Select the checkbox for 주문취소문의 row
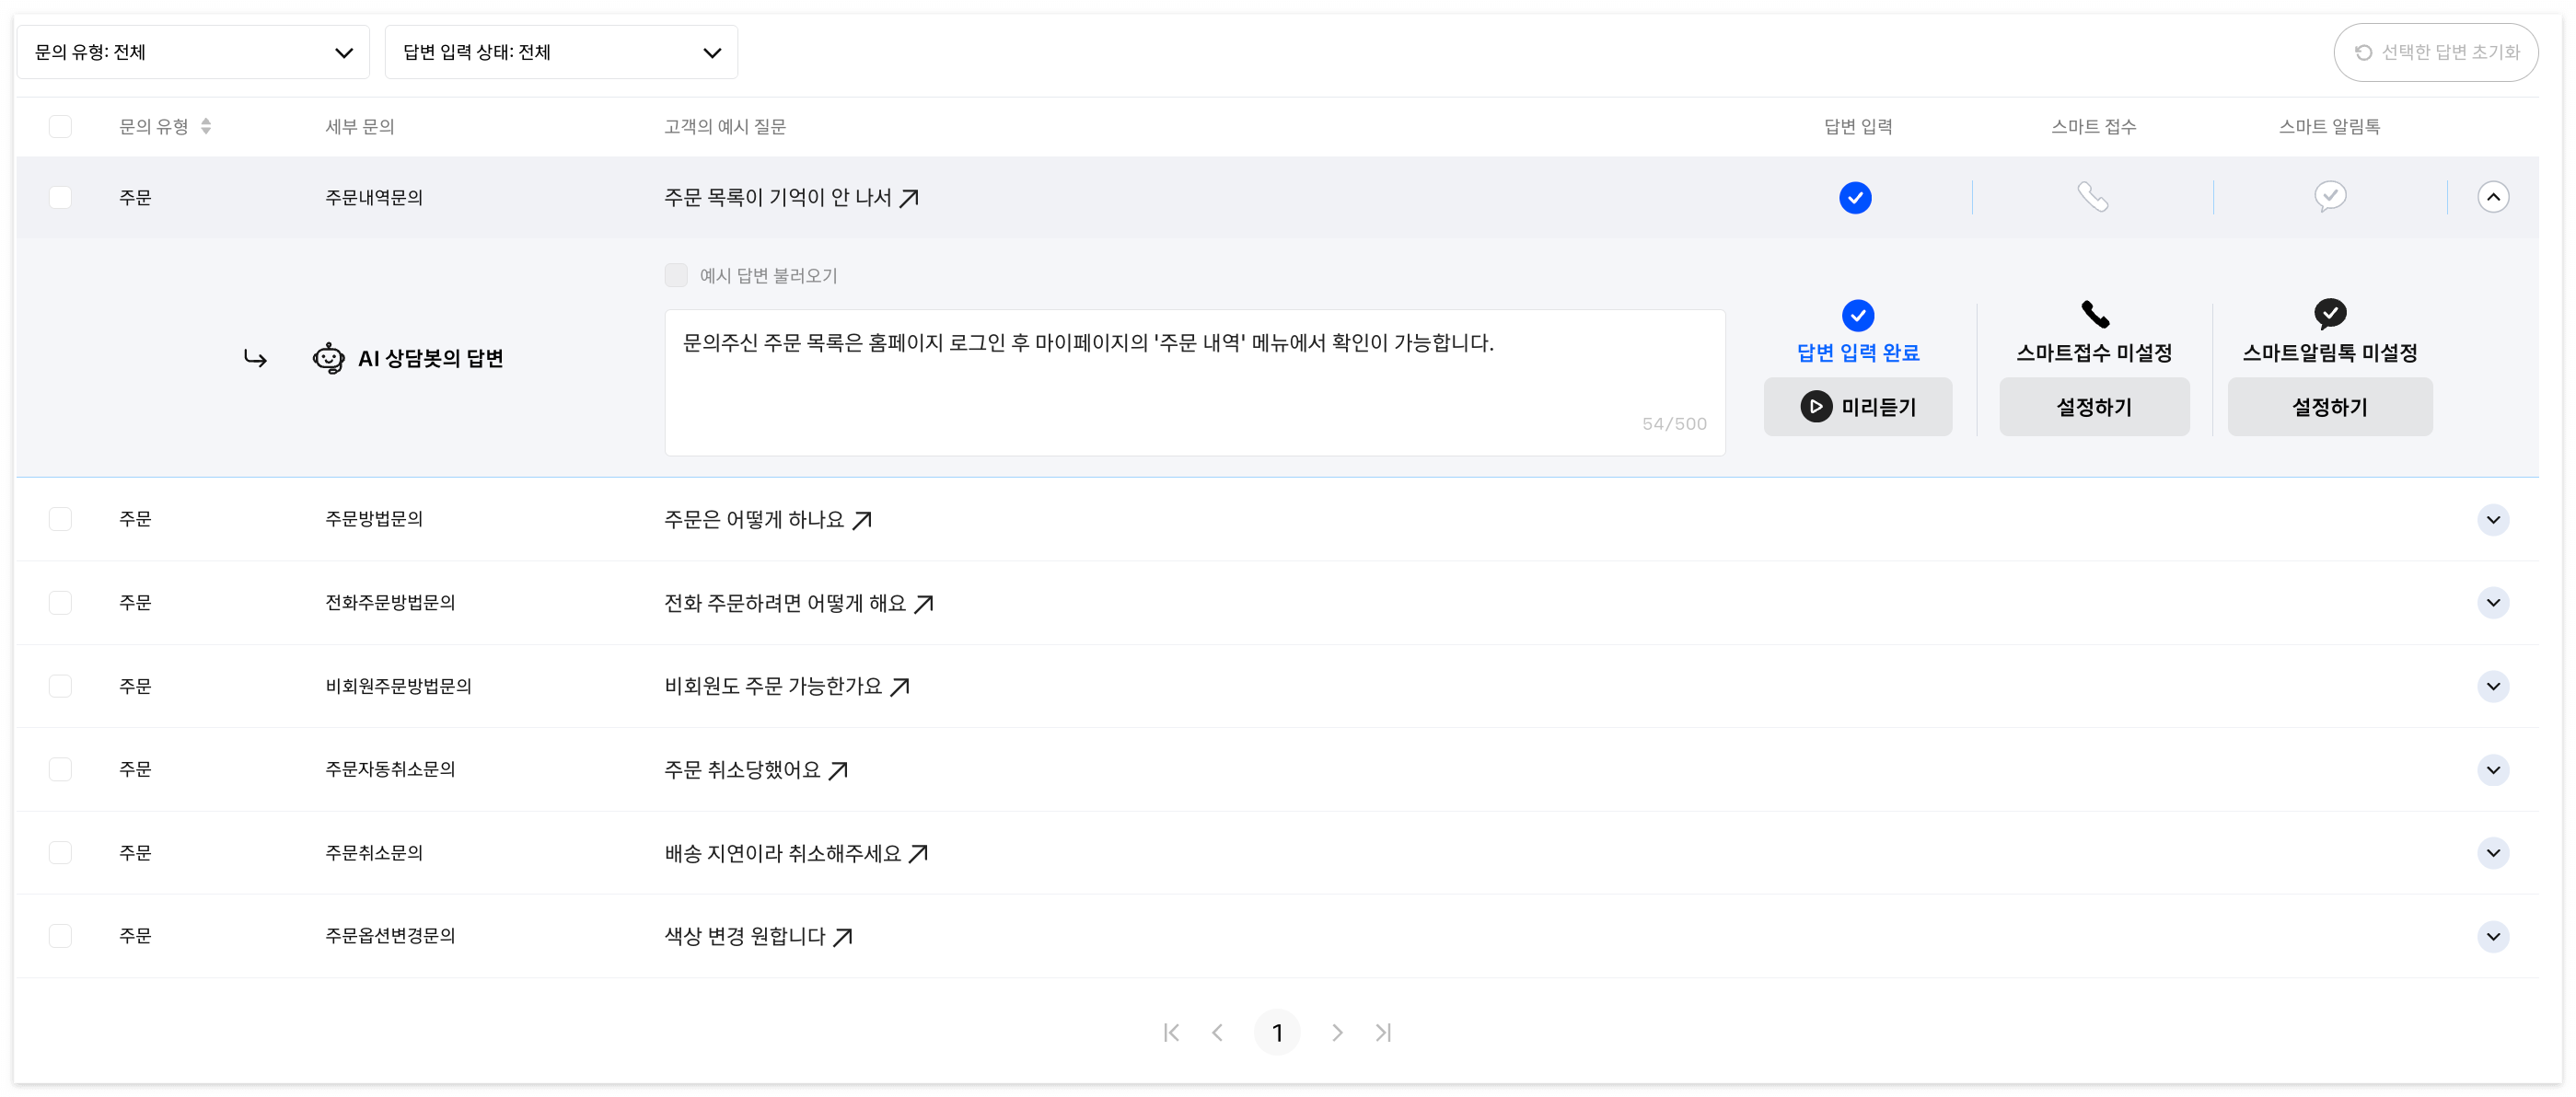Viewport: 2576px width, 1097px height. point(60,853)
